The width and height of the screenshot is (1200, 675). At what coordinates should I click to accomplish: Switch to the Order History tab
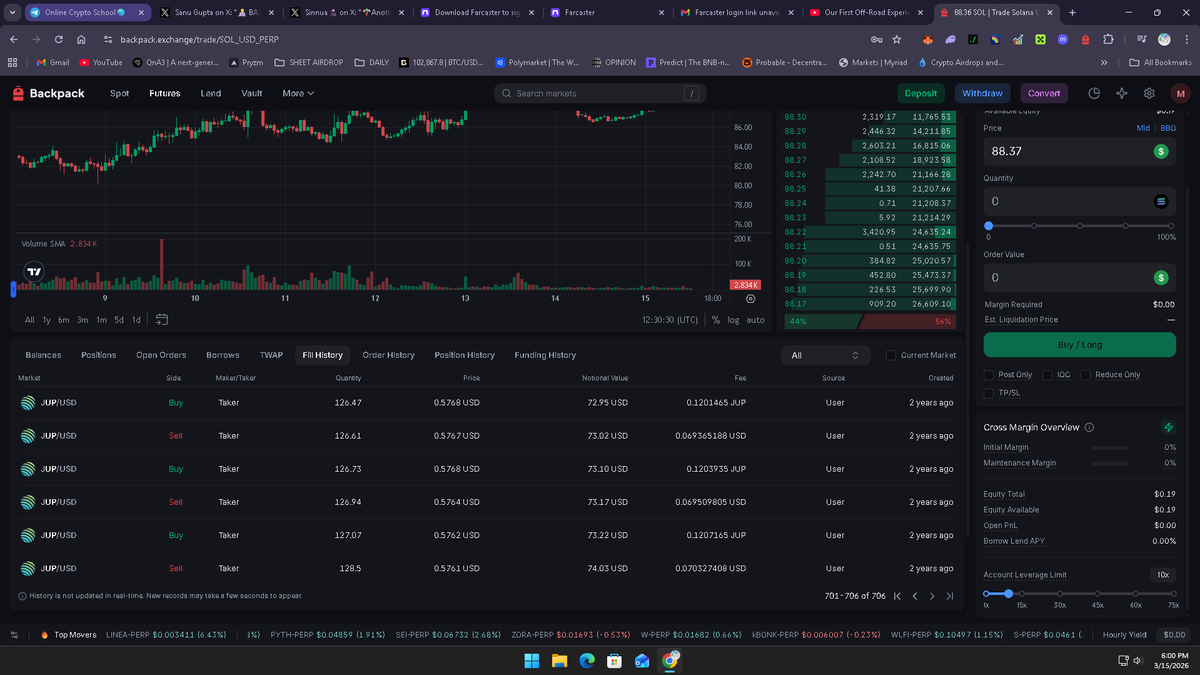[x=388, y=355]
